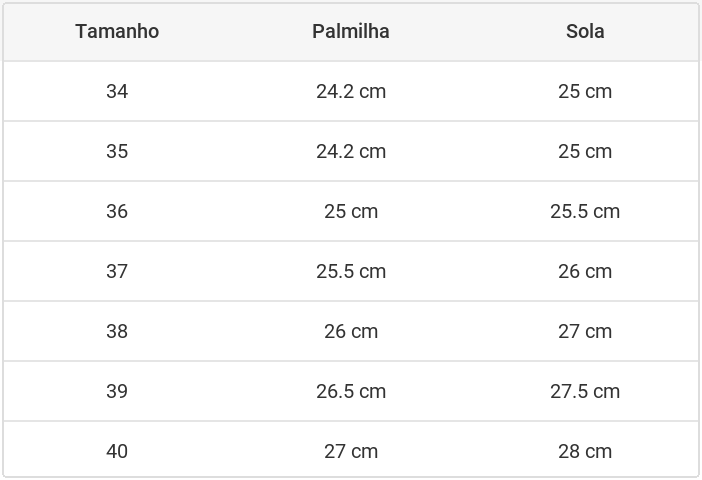Select size 34 cell
This screenshot has width=702, height=480.
[117, 91]
